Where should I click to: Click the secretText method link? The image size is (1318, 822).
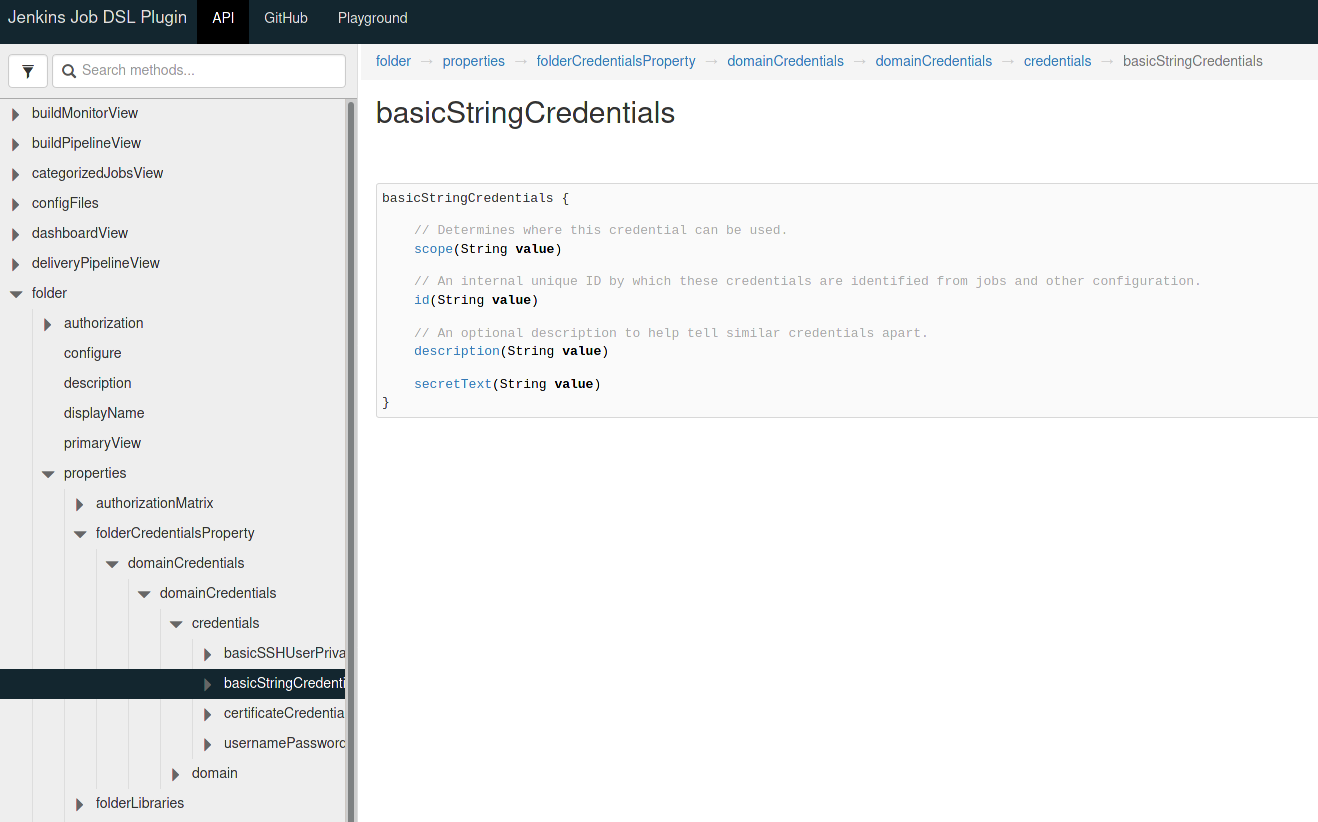coord(452,384)
